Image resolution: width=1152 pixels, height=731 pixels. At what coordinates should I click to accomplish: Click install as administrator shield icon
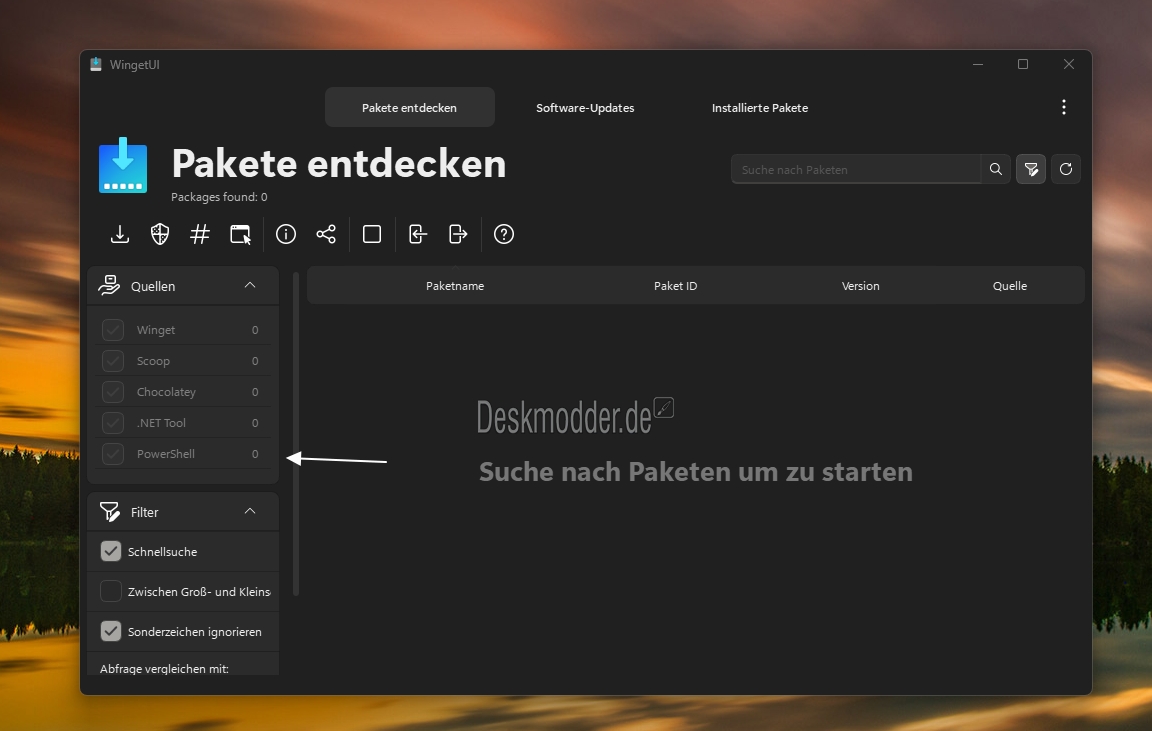159,234
